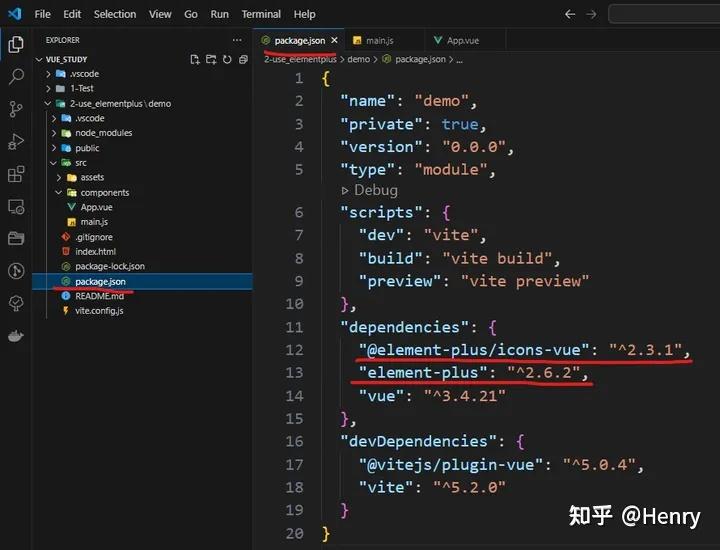
Task: Click the "vite build" script value
Action: (x=496, y=258)
